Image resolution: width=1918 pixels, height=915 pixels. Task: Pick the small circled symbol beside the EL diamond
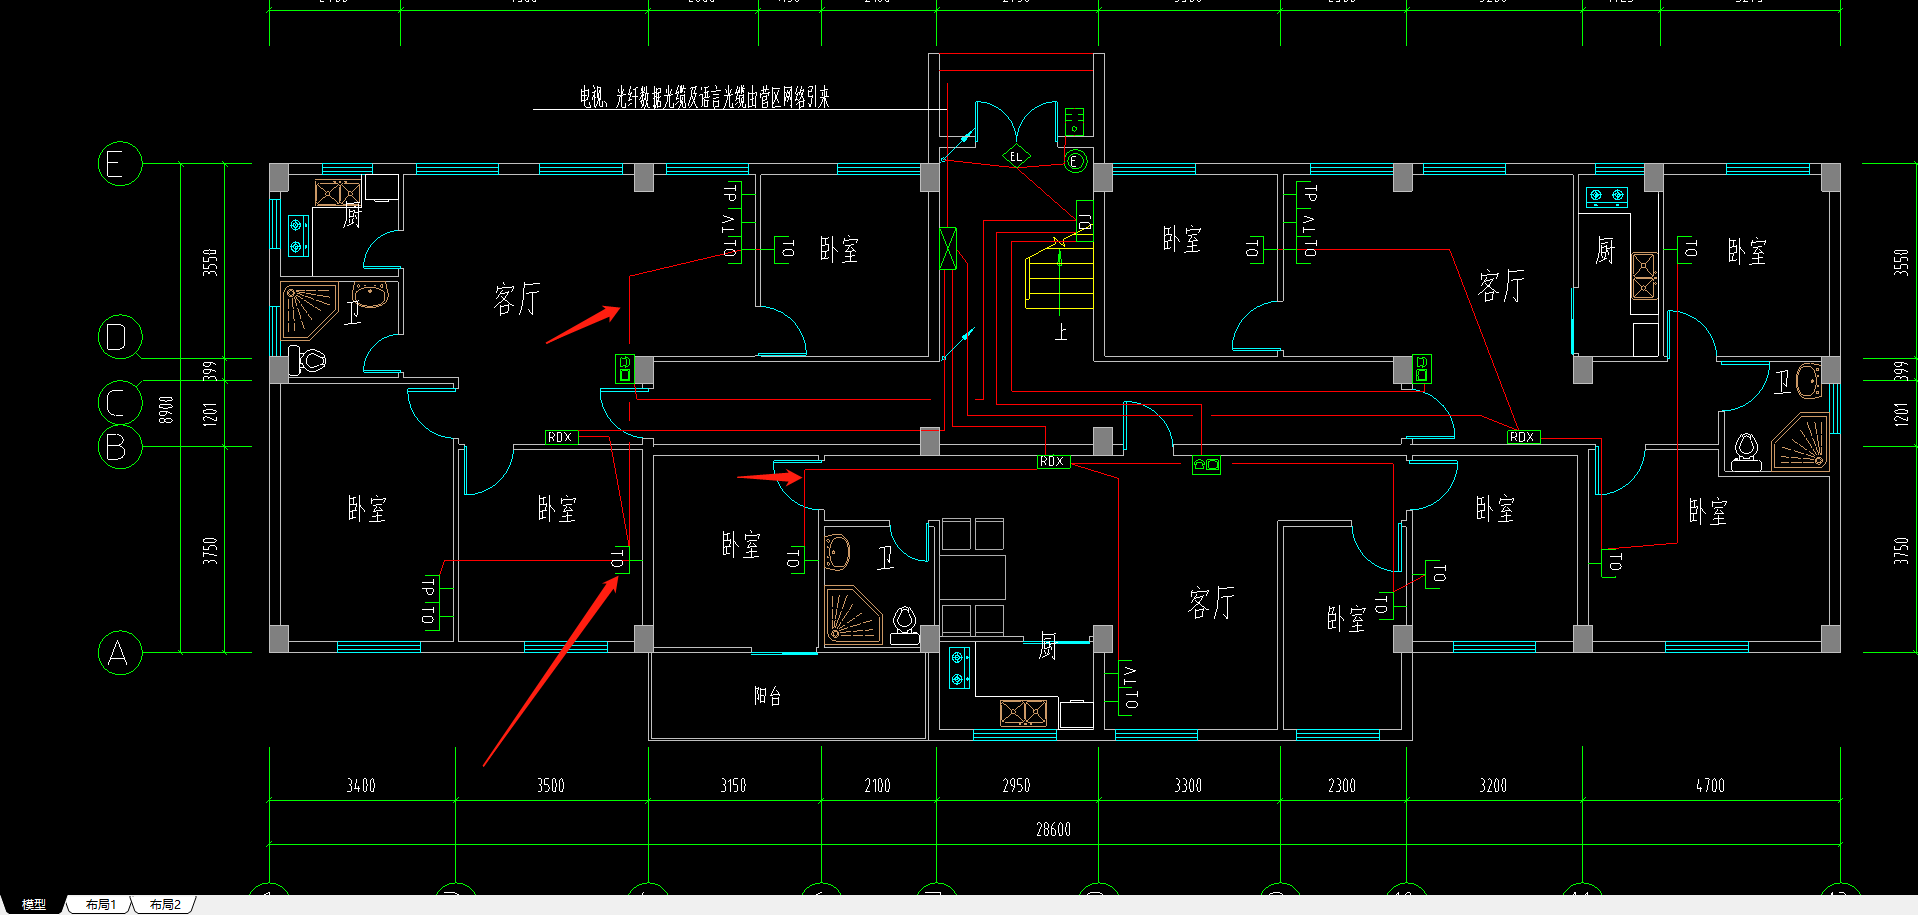[x=1075, y=160]
